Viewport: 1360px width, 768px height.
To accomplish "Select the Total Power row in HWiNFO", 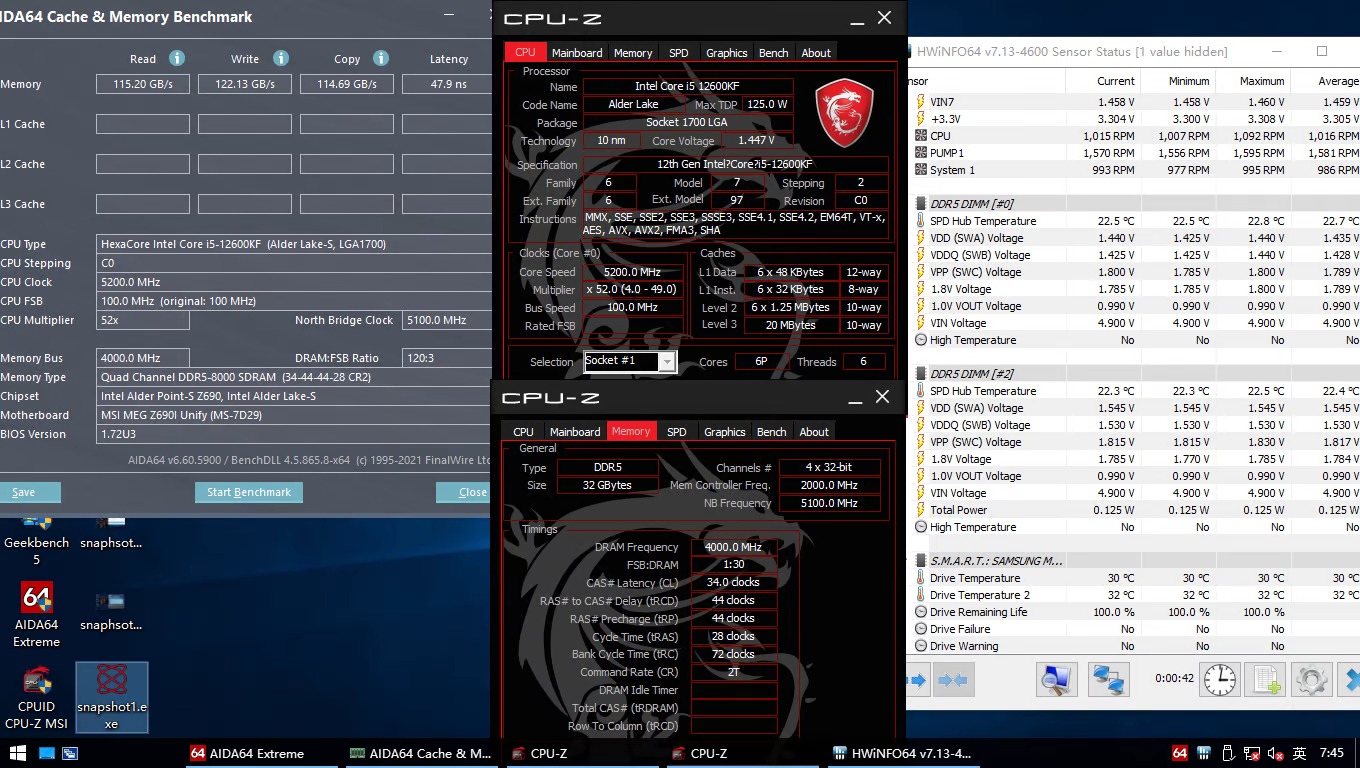I will 1132,510.
